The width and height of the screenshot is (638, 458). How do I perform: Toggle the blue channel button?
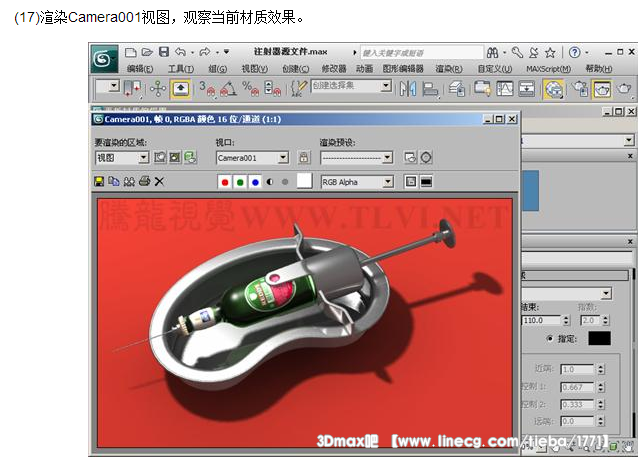(255, 182)
